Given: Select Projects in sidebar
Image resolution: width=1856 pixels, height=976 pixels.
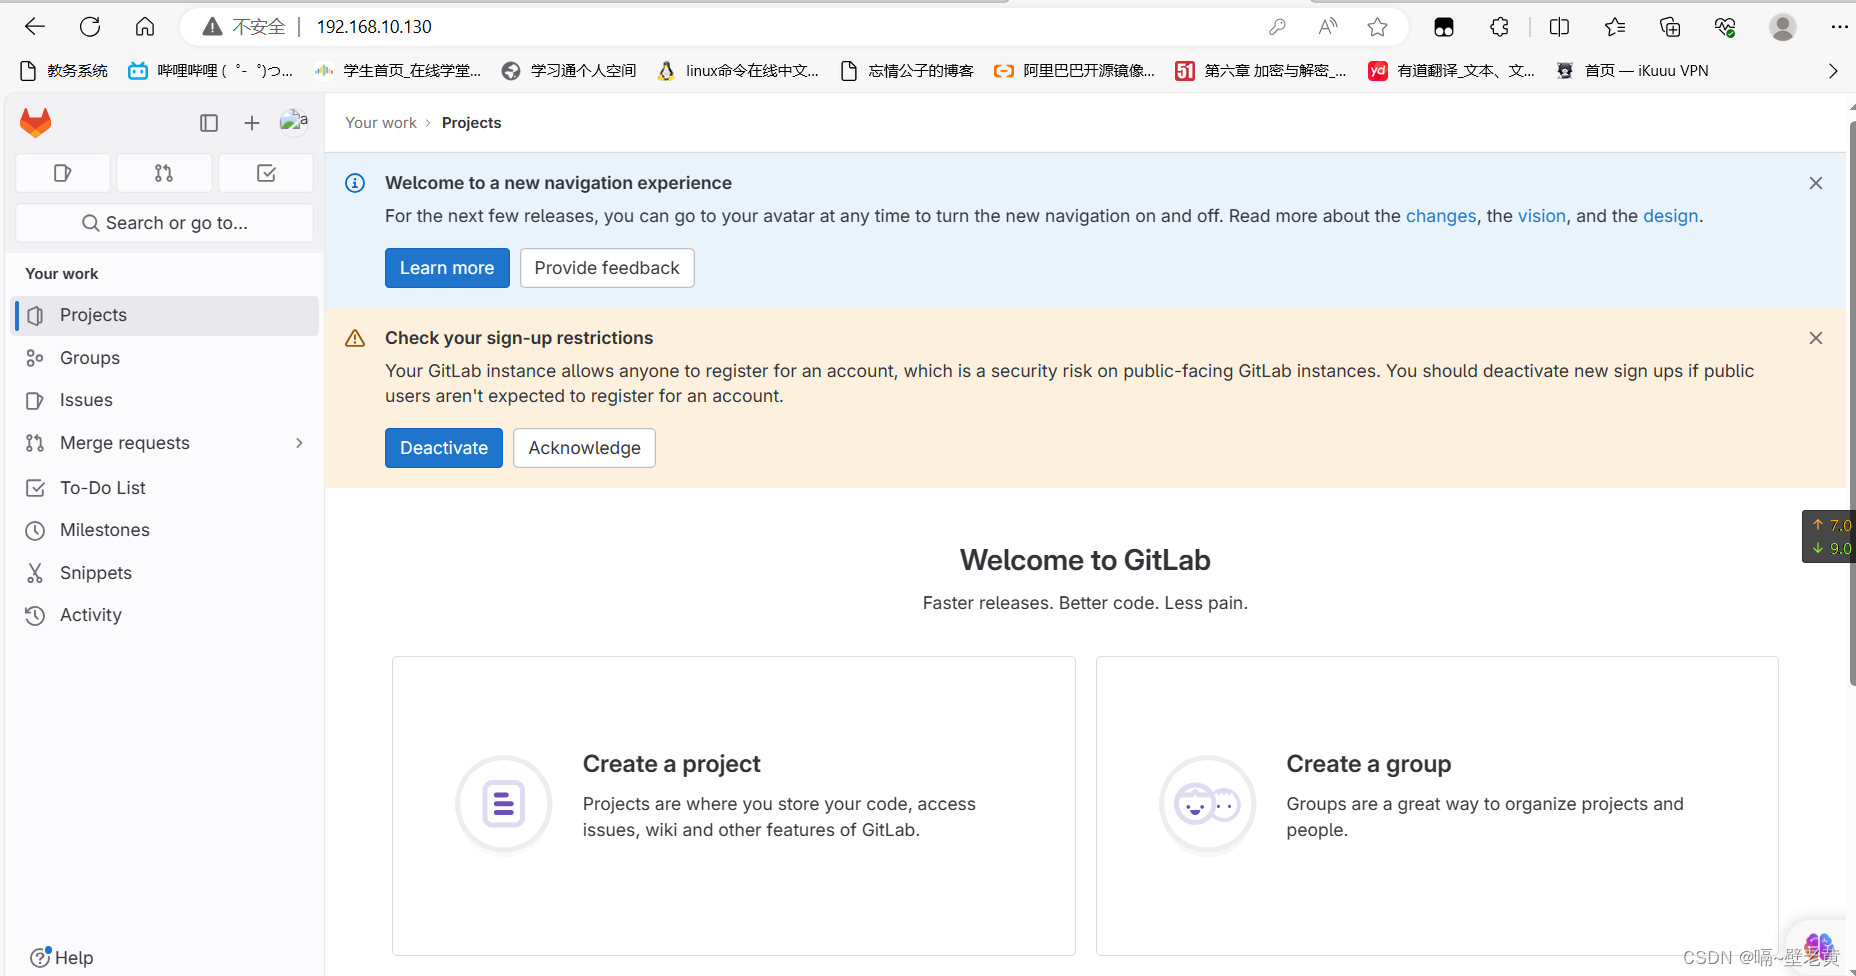Looking at the screenshot, I should point(166,315).
